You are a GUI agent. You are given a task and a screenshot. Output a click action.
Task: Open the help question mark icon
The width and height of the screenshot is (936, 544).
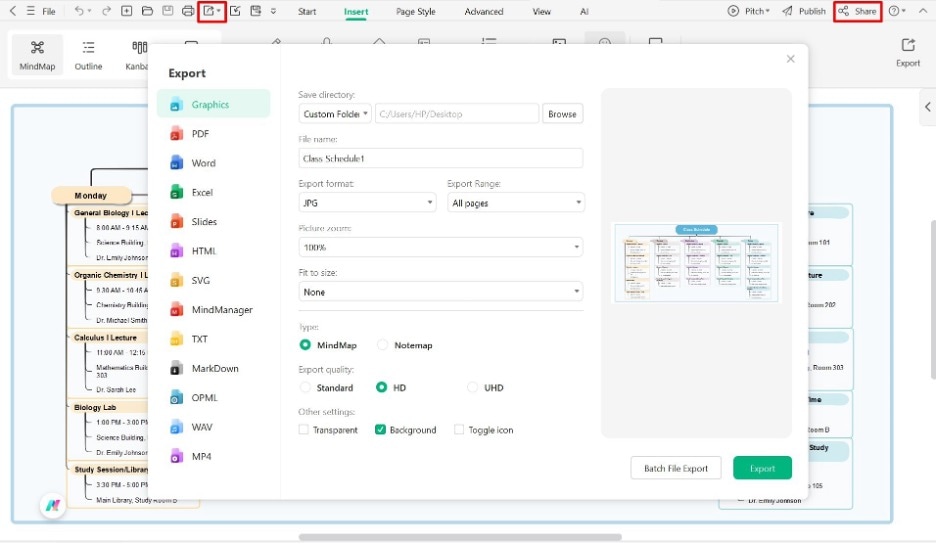pos(894,11)
